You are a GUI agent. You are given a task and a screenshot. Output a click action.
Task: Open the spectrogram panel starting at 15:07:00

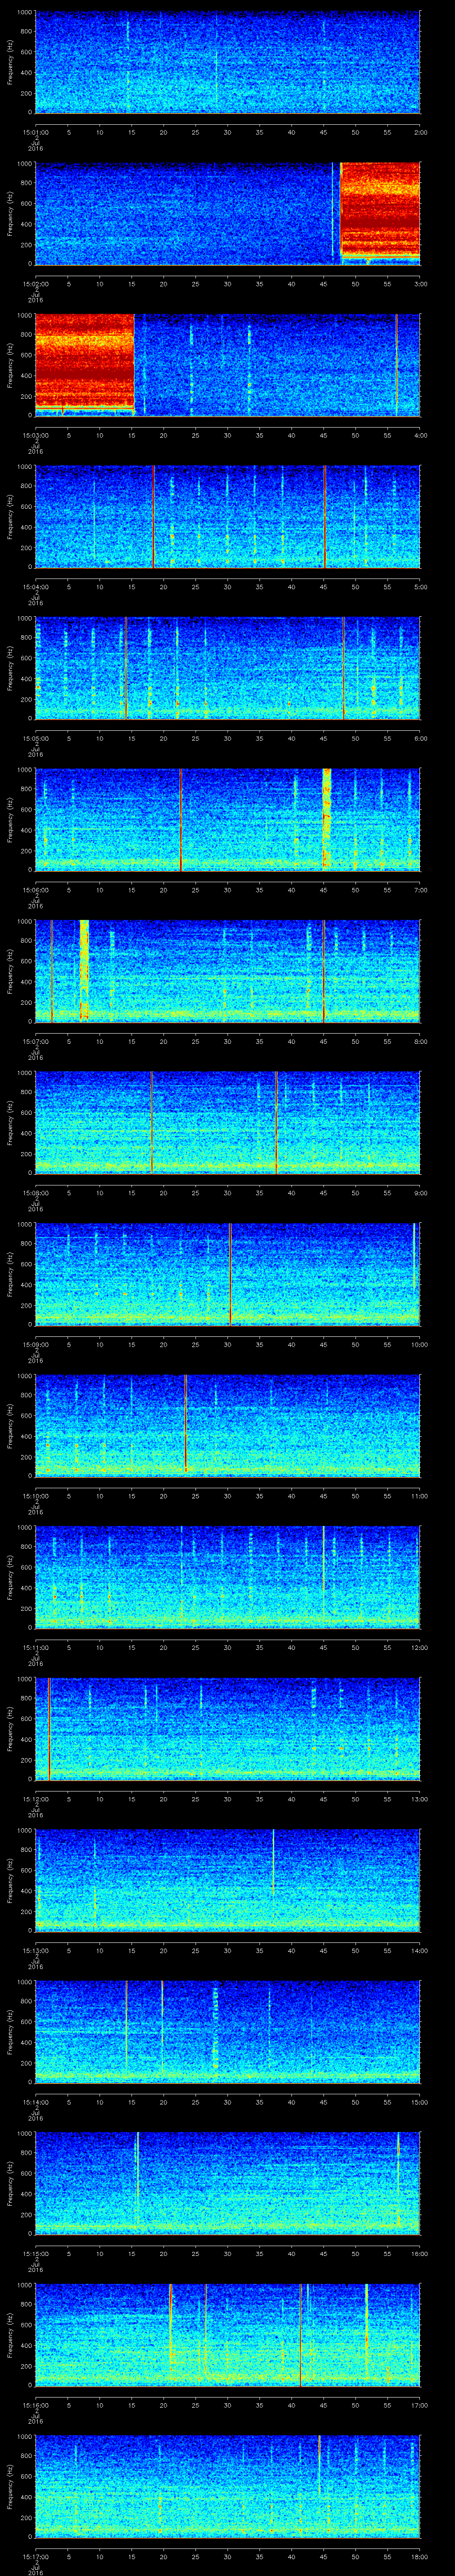[x=227, y=971]
